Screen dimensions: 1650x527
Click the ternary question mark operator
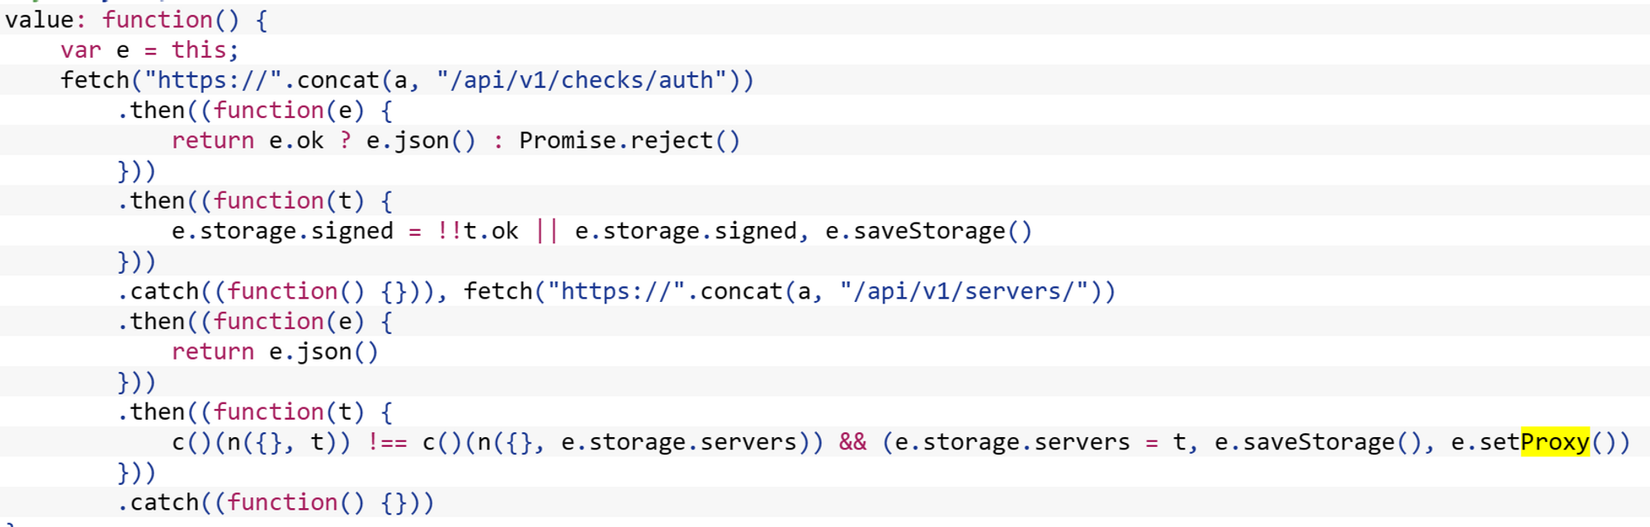point(345,140)
